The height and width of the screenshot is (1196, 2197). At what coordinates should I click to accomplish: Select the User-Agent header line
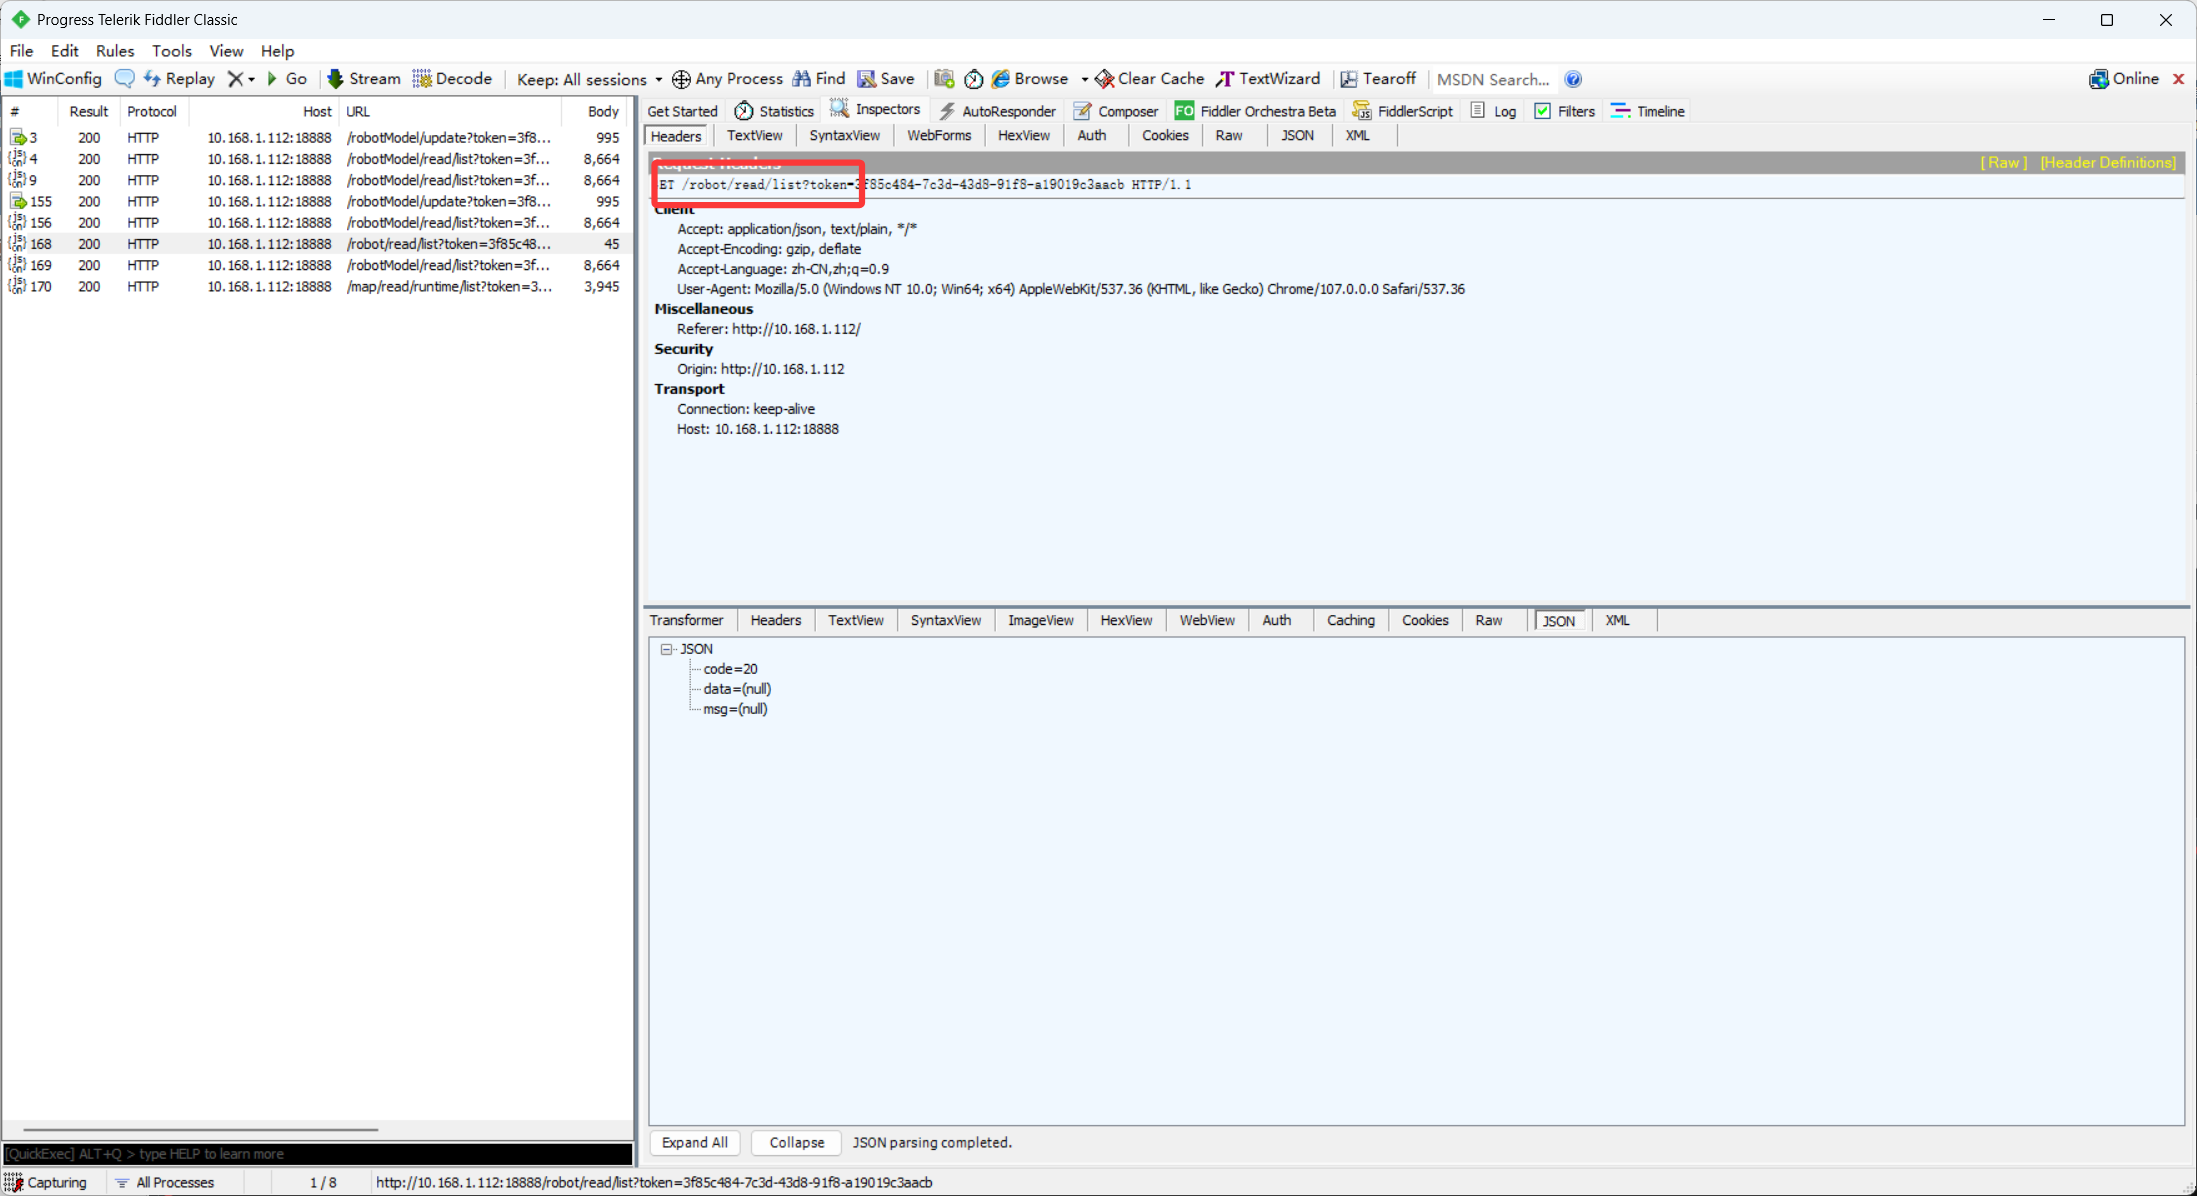point(1071,289)
